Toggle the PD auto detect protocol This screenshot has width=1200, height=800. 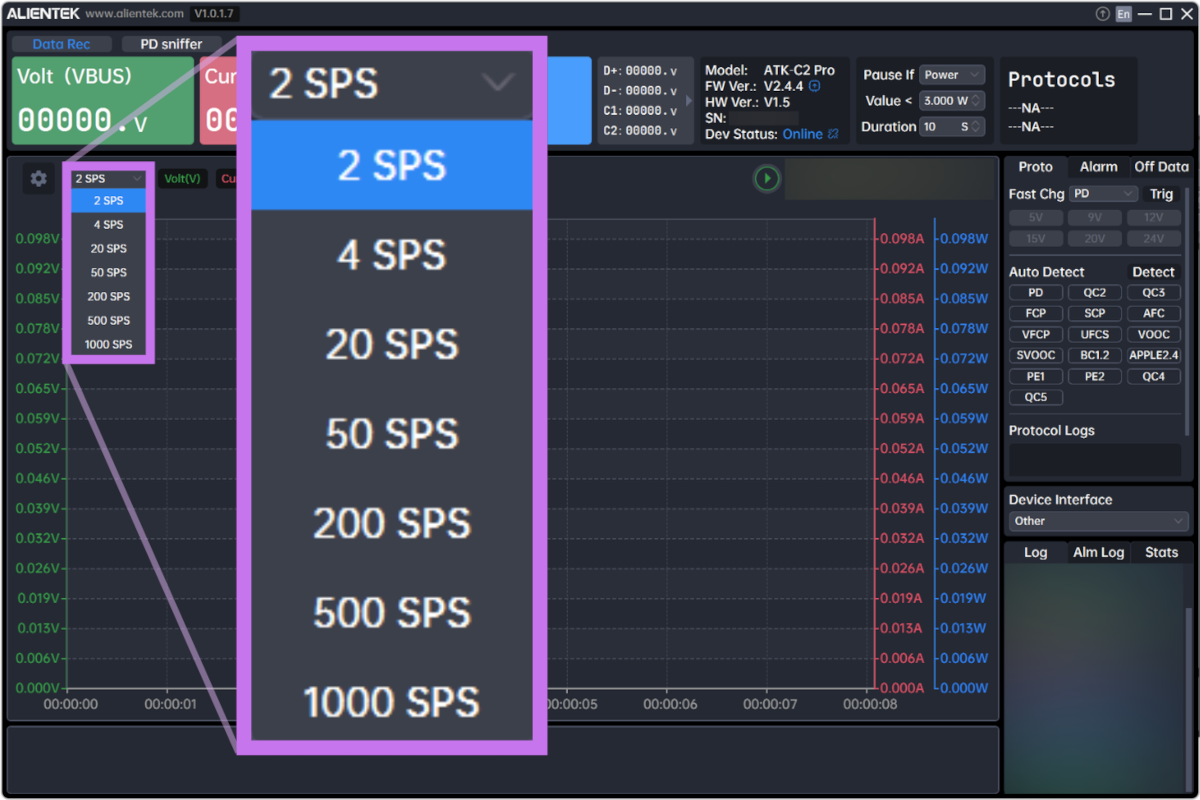point(1035,293)
